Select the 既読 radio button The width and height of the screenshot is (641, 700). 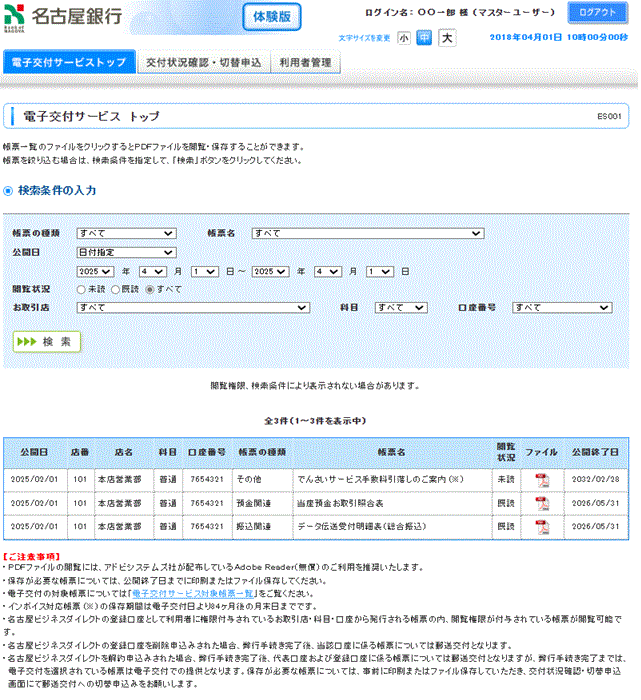[115, 290]
